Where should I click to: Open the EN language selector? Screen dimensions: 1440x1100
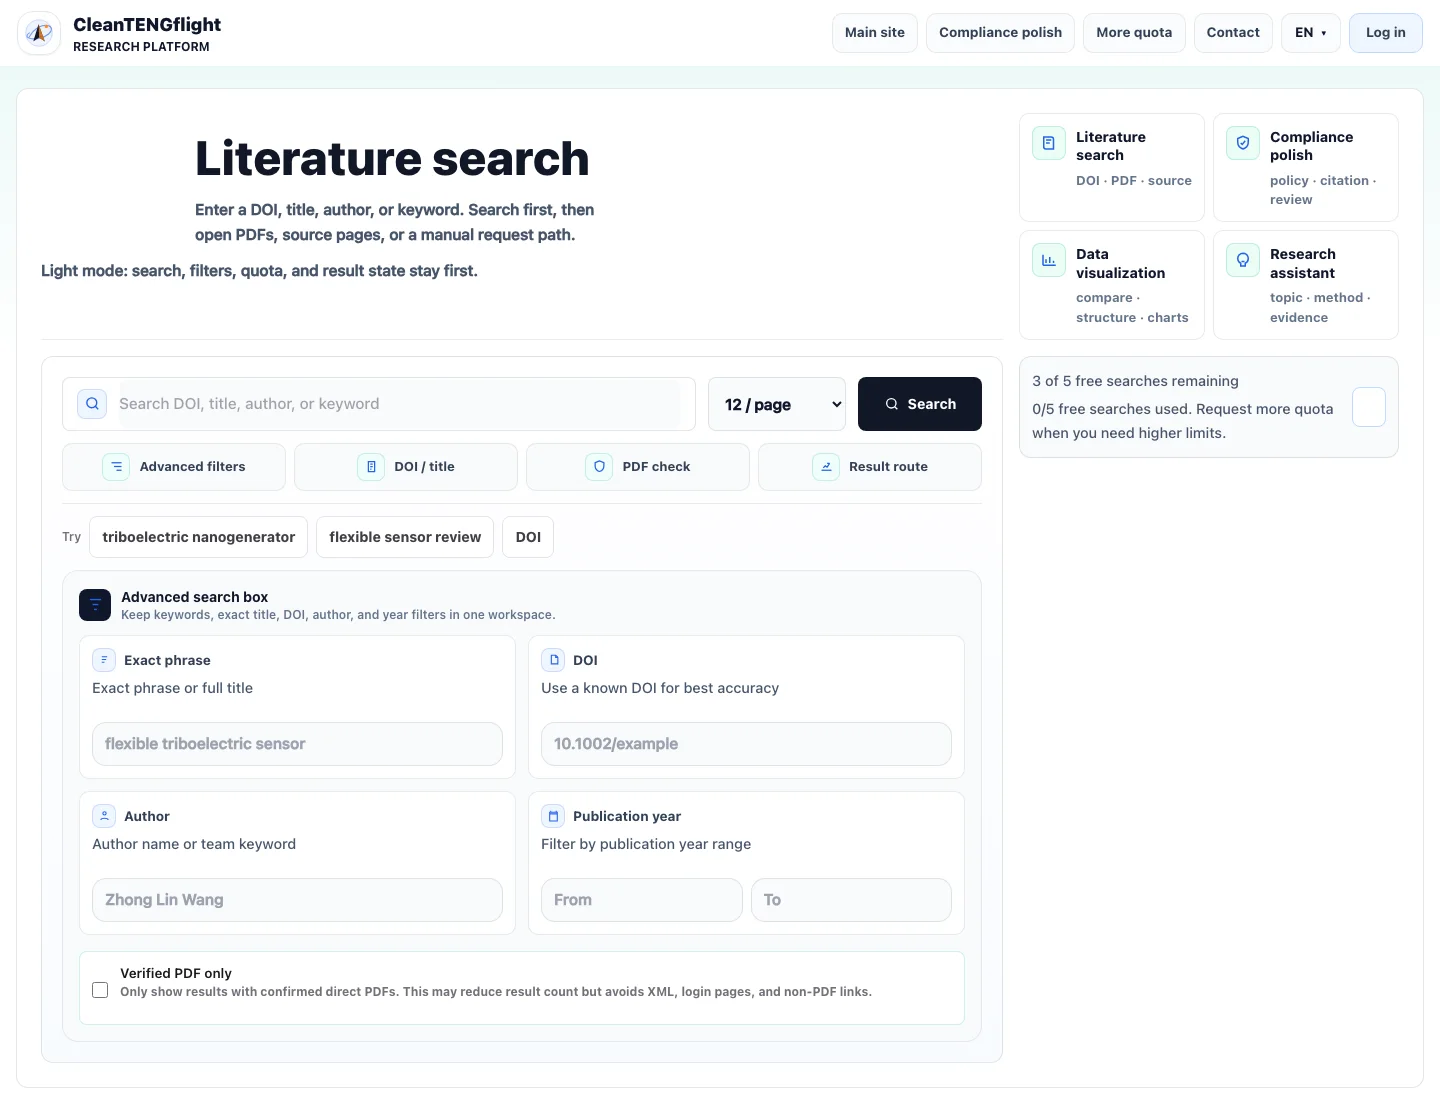[x=1311, y=33]
